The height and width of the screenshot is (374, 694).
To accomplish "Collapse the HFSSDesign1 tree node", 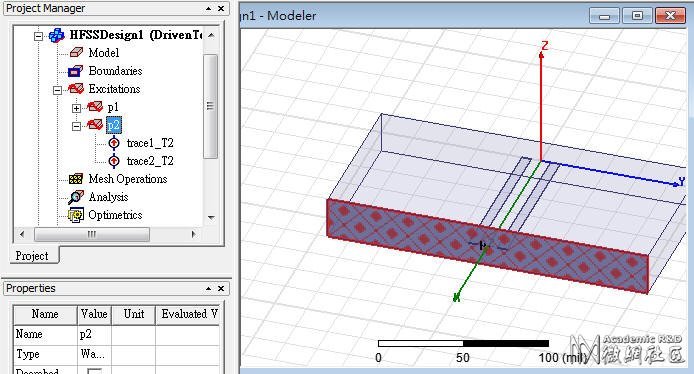I will [39, 36].
